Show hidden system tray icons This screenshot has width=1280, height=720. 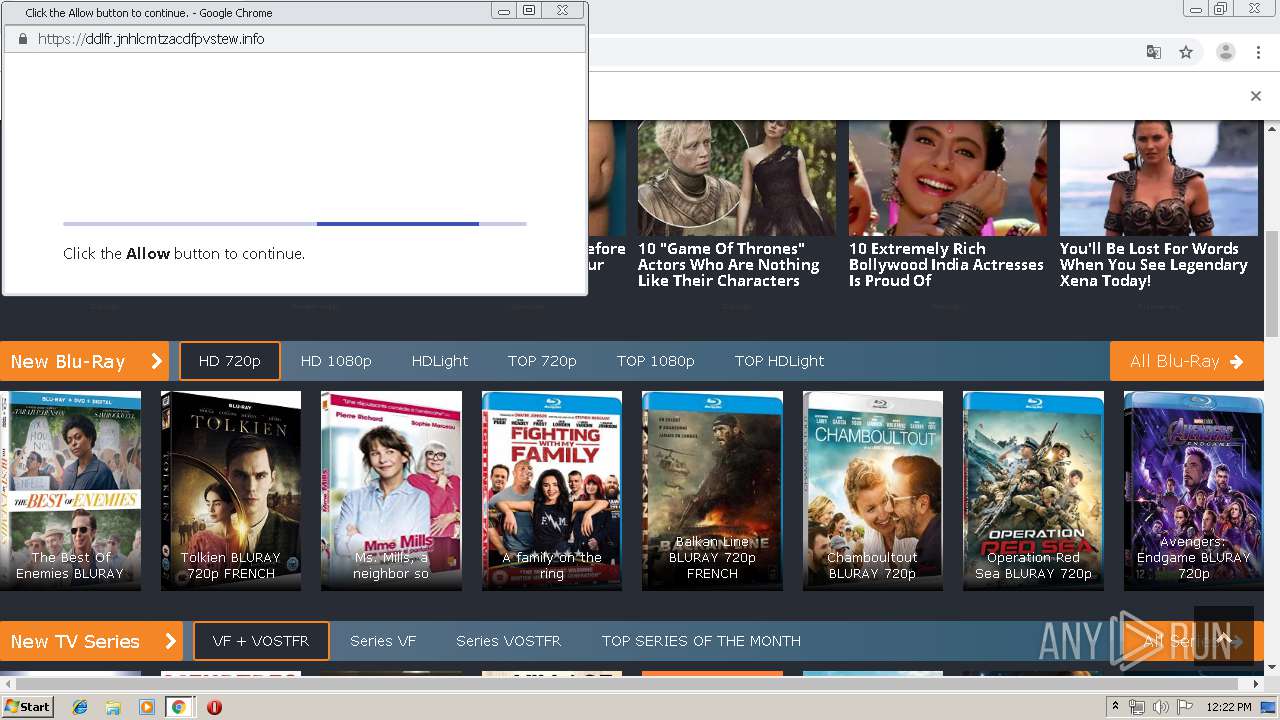click(1116, 707)
